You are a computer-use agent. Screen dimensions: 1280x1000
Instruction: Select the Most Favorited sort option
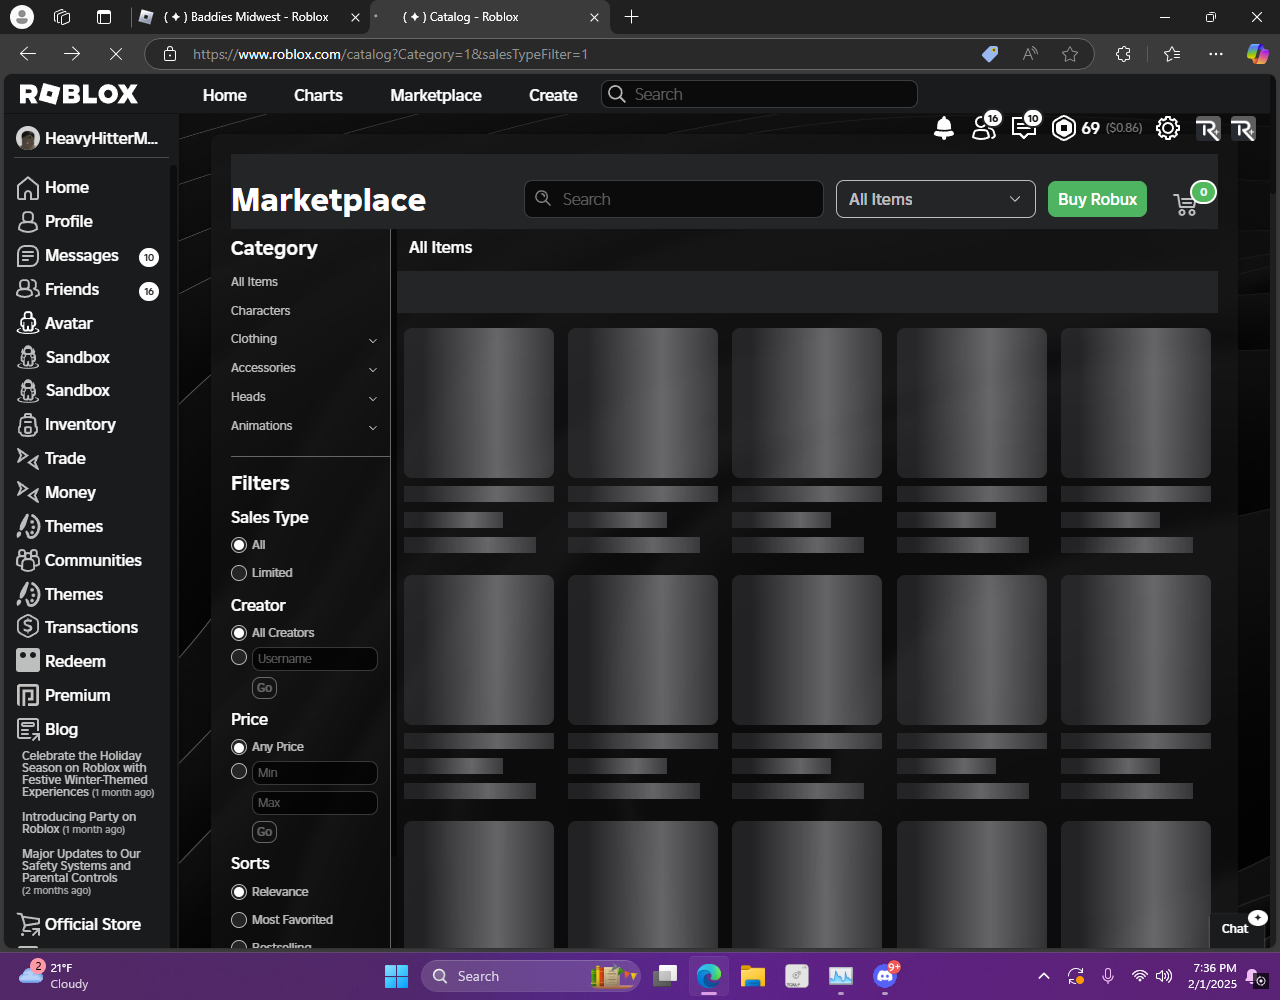pos(239,920)
